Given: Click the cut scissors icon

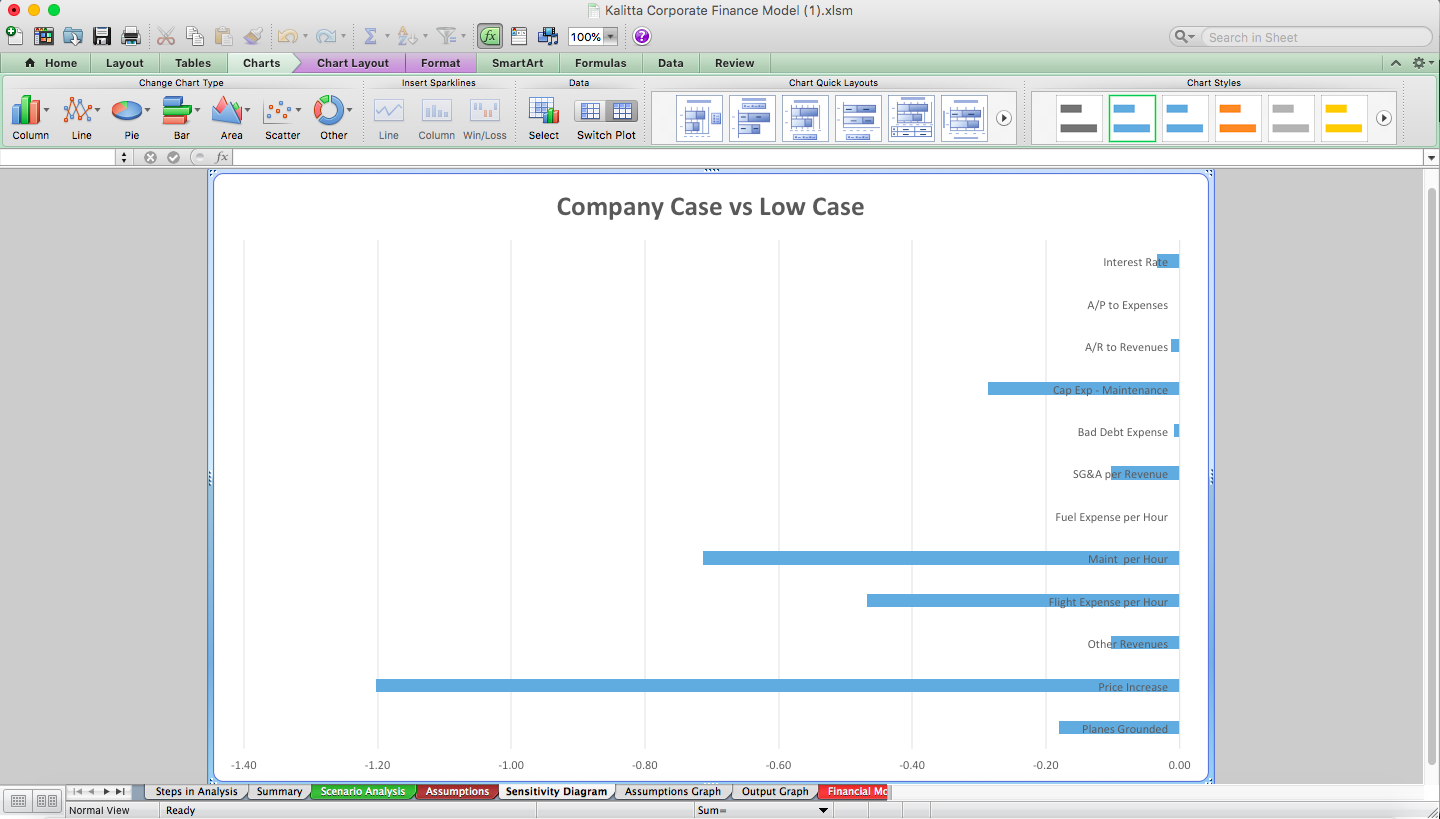Looking at the screenshot, I should pos(165,36).
